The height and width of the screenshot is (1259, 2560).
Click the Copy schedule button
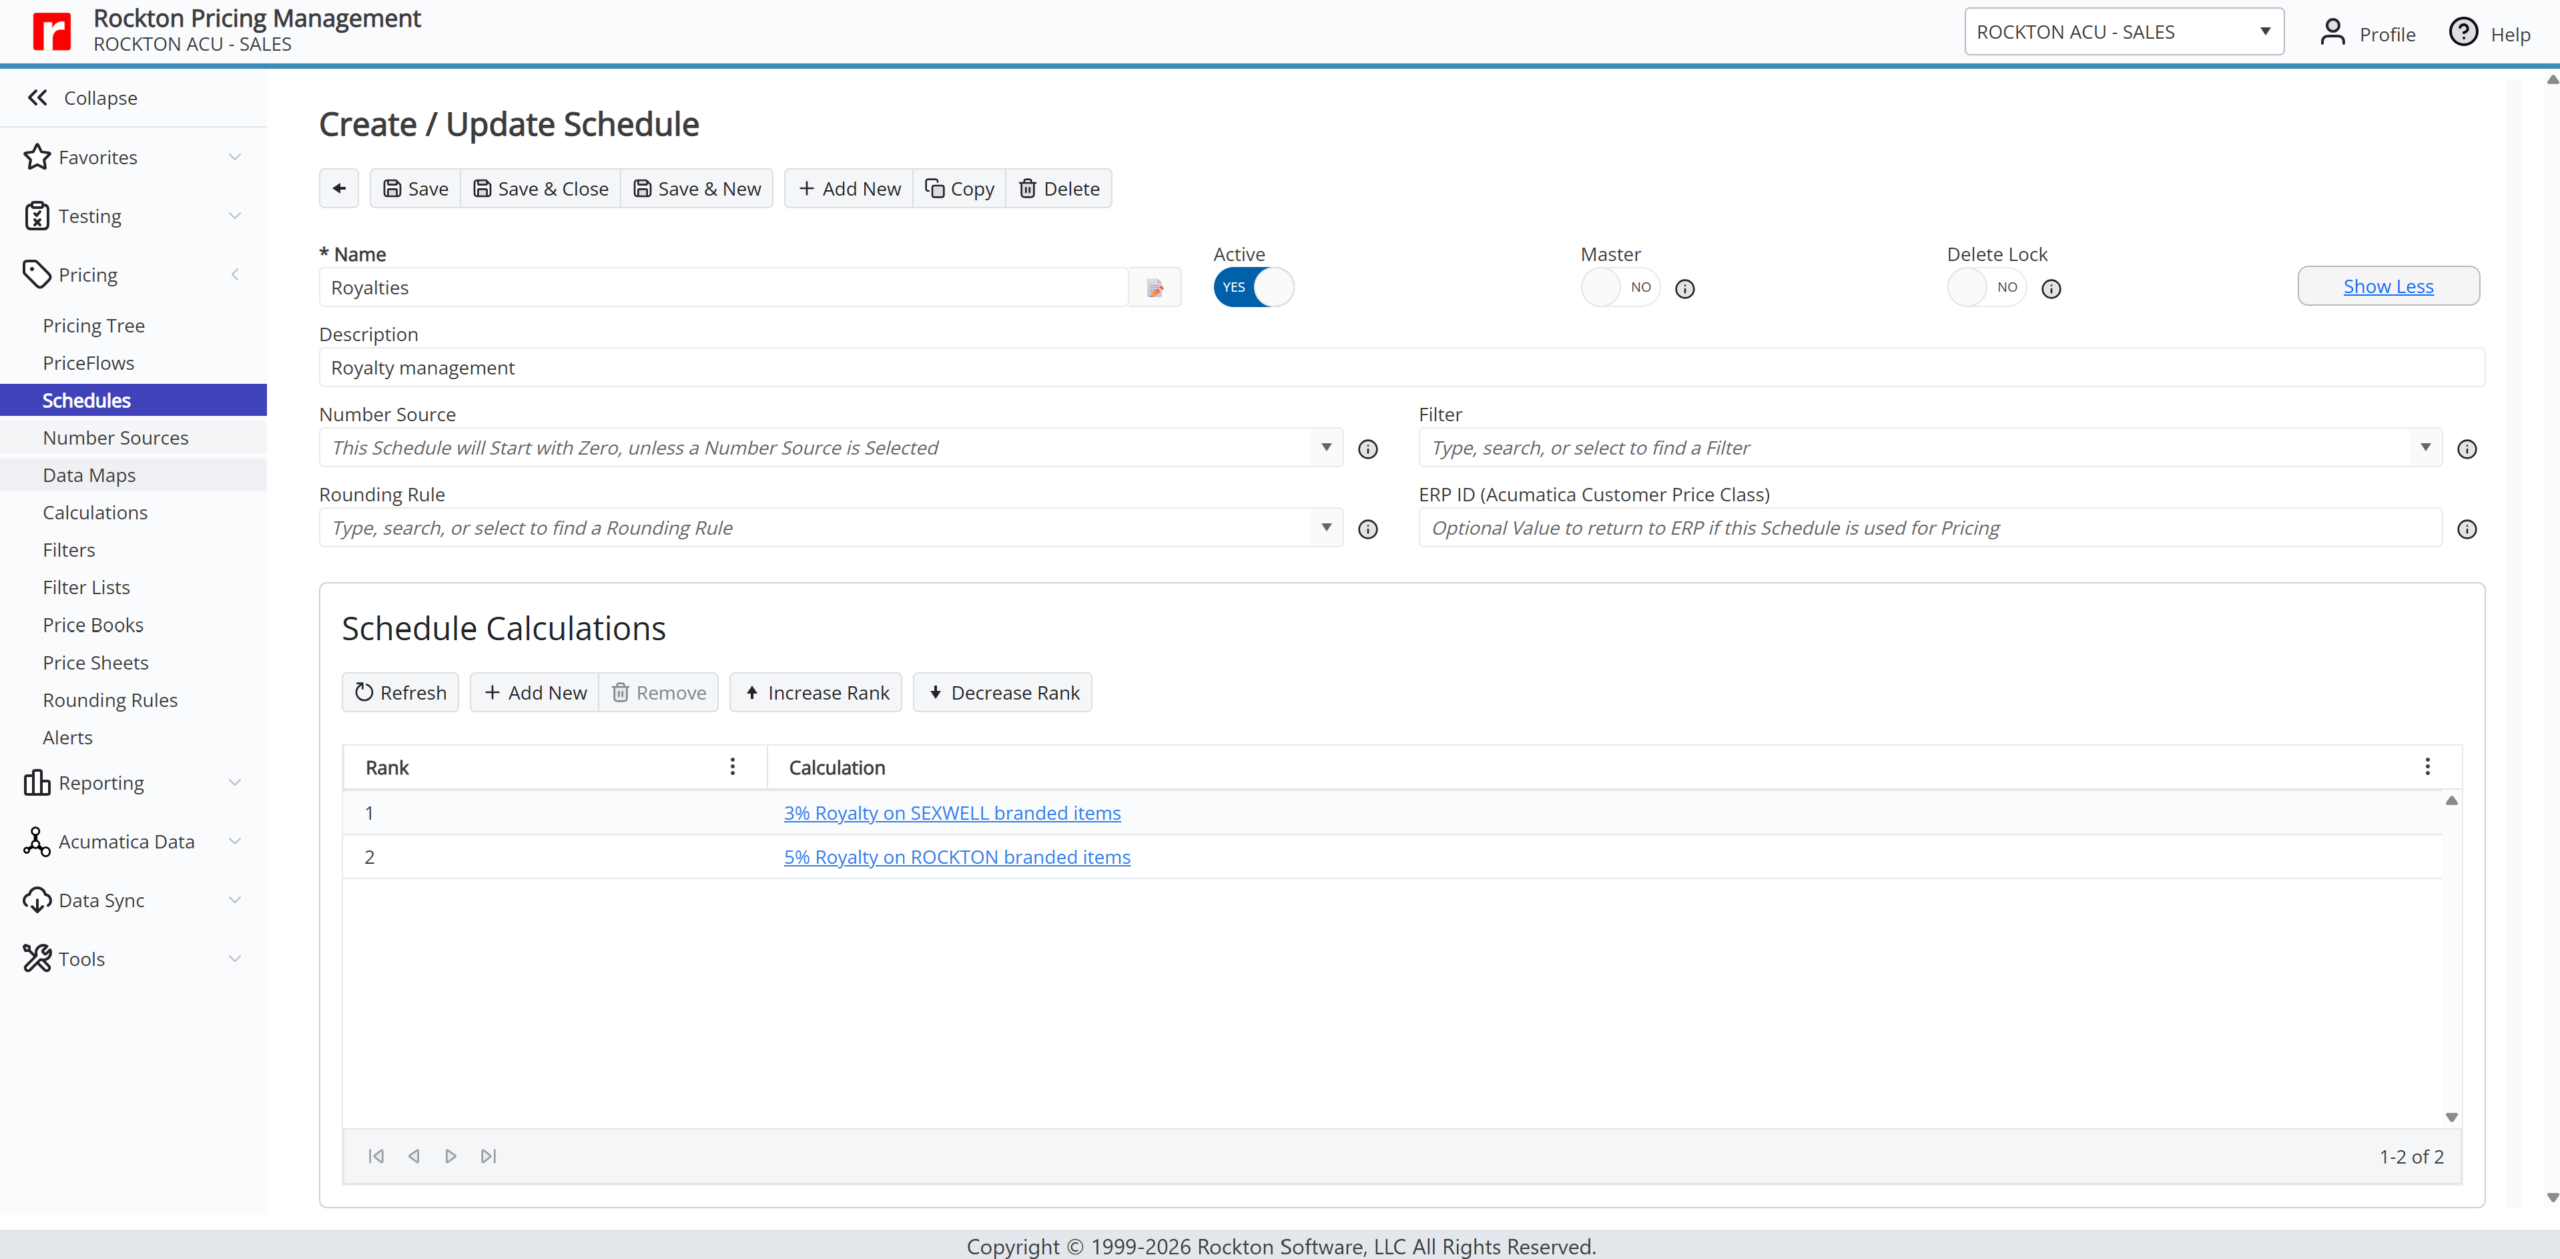click(959, 188)
